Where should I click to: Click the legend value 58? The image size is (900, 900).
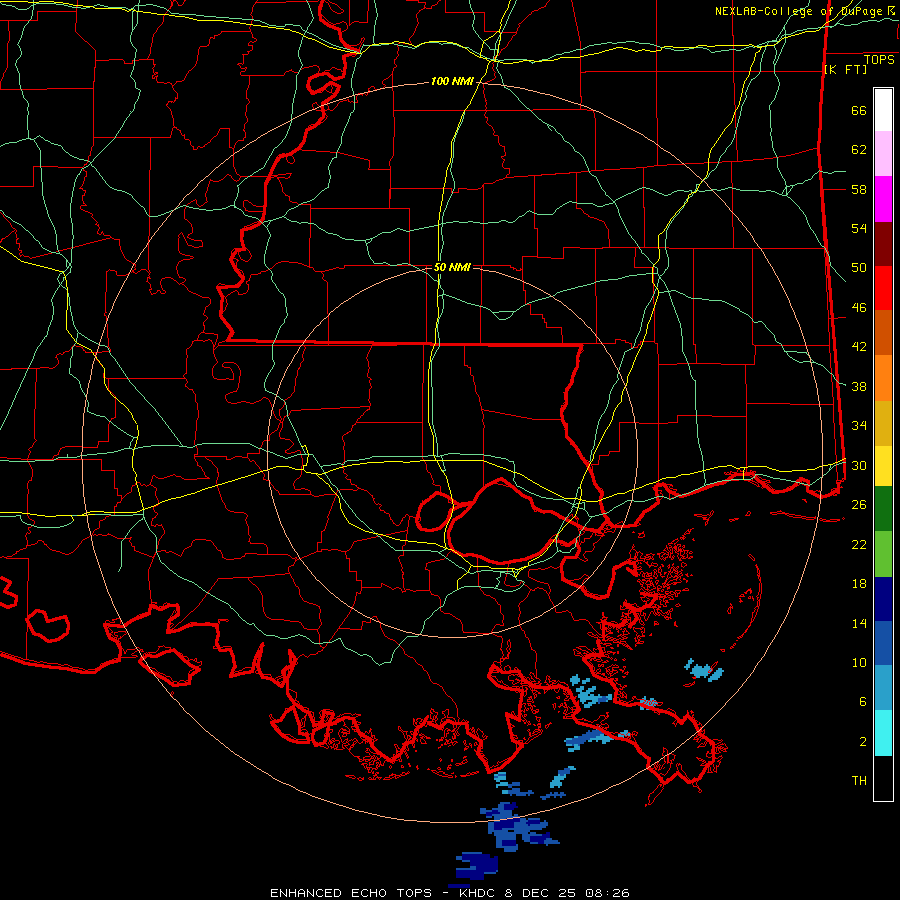pyautogui.click(x=859, y=189)
